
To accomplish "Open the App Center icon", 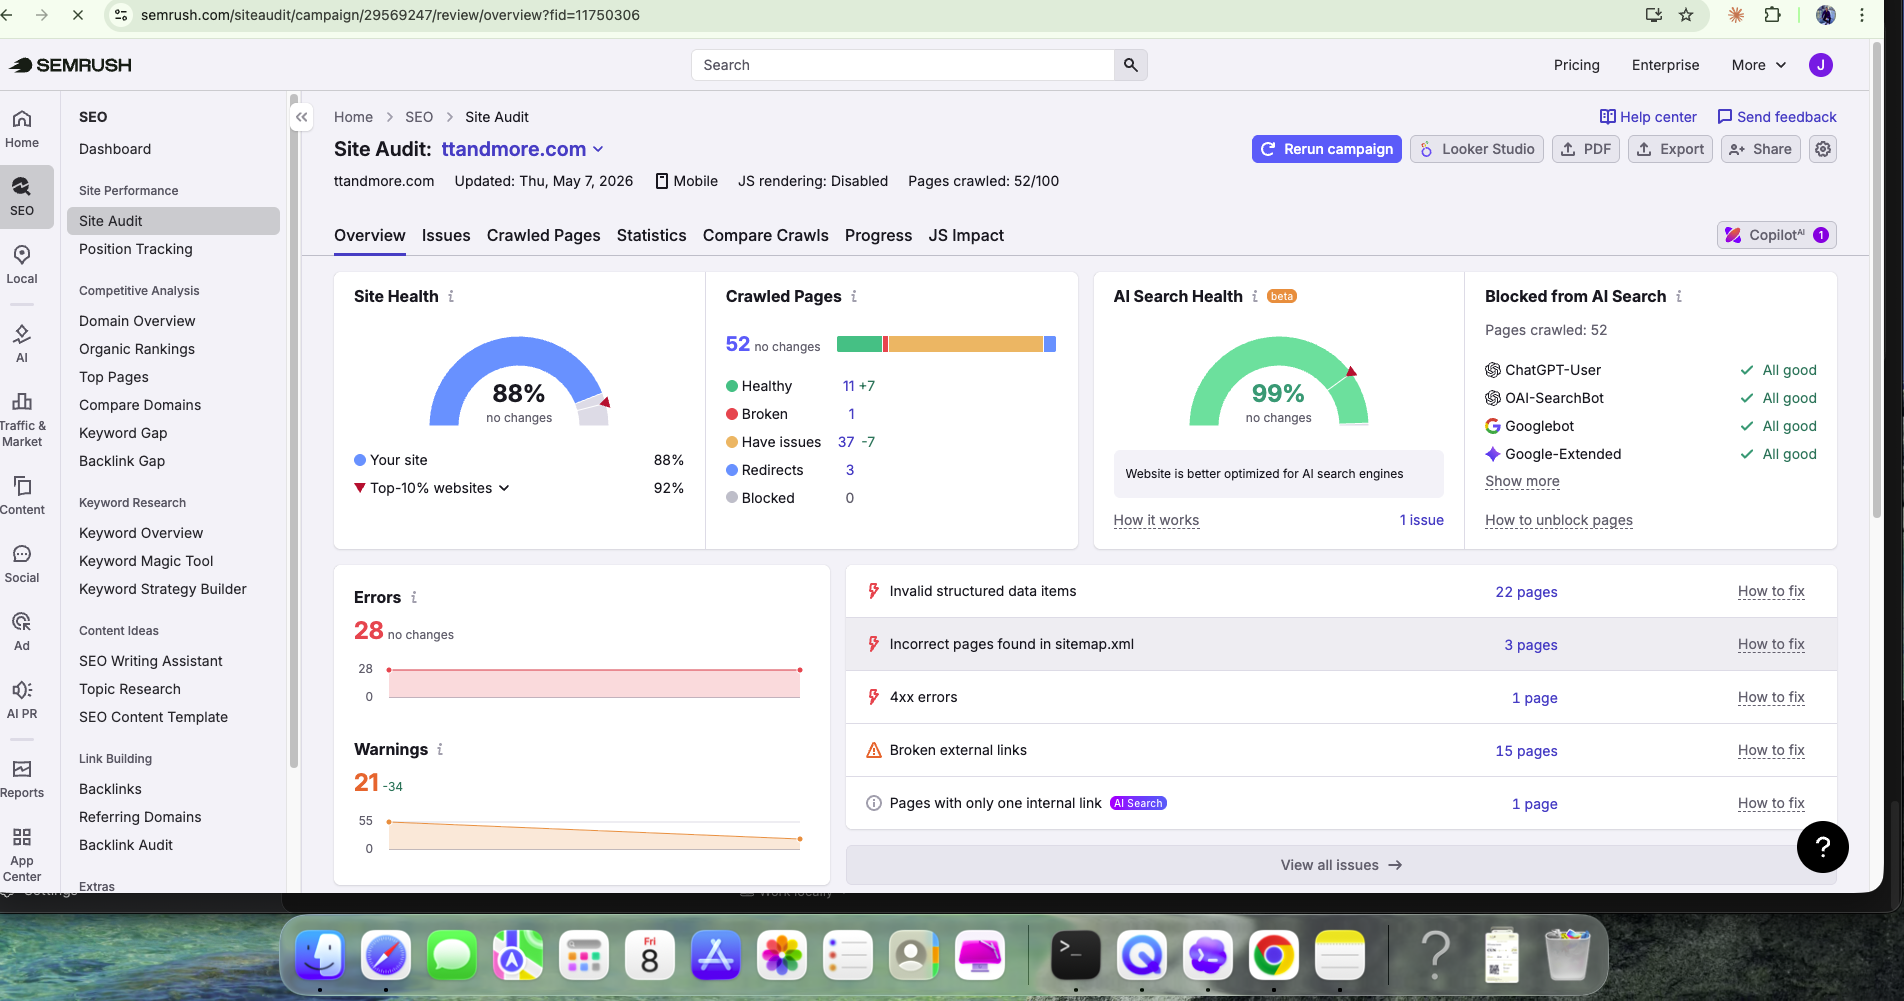I will click(22, 854).
